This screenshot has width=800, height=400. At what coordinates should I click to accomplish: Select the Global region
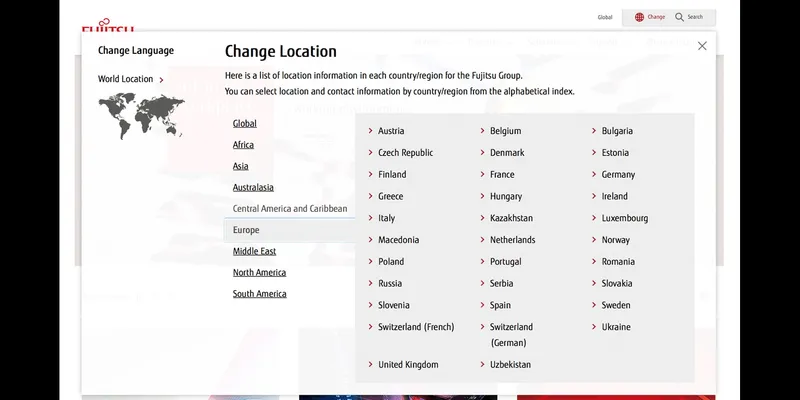pyautogui.click(x=244, y=123)
